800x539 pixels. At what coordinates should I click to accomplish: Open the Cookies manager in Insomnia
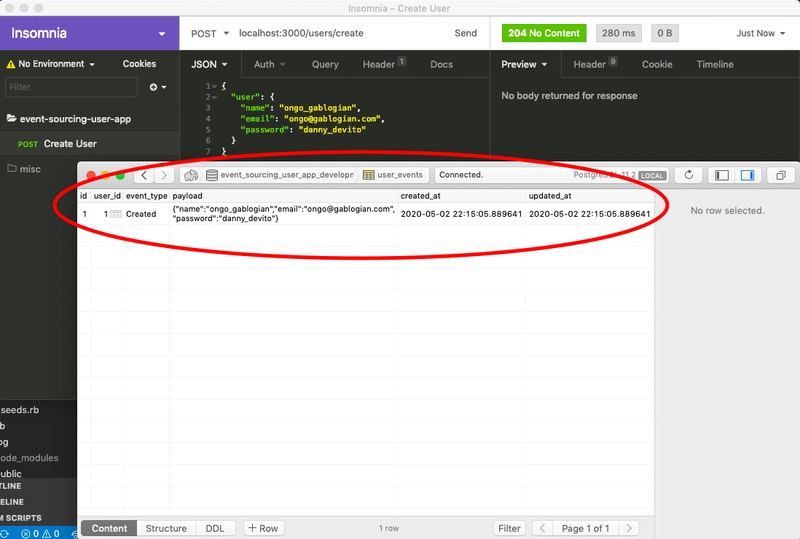point(139,64)
